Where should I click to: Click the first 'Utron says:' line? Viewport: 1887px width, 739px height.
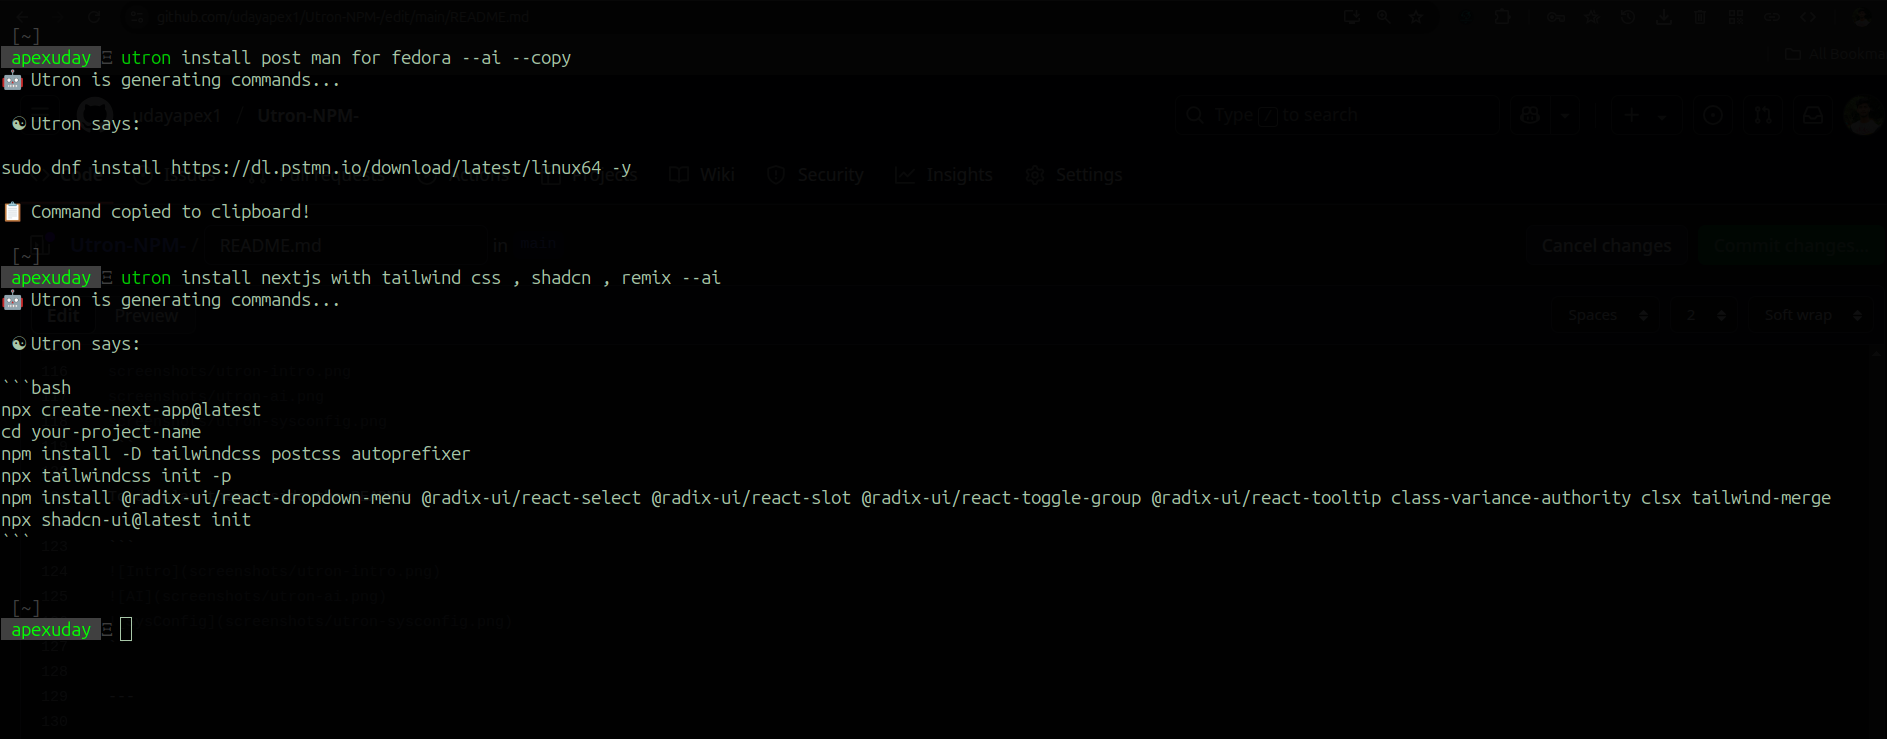coord(75,124)
